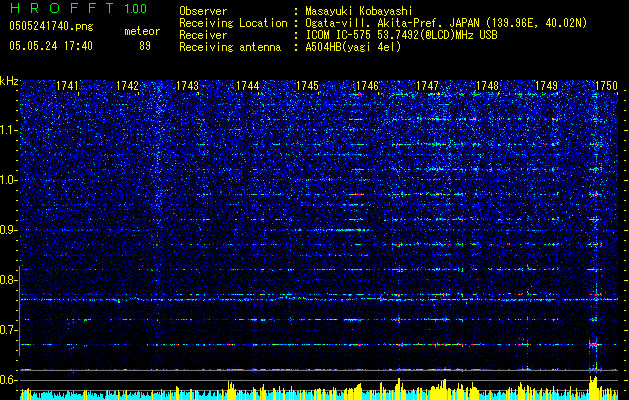
Task: Click the ICOM IC-575 receiver details
Action: click(401, 35)
